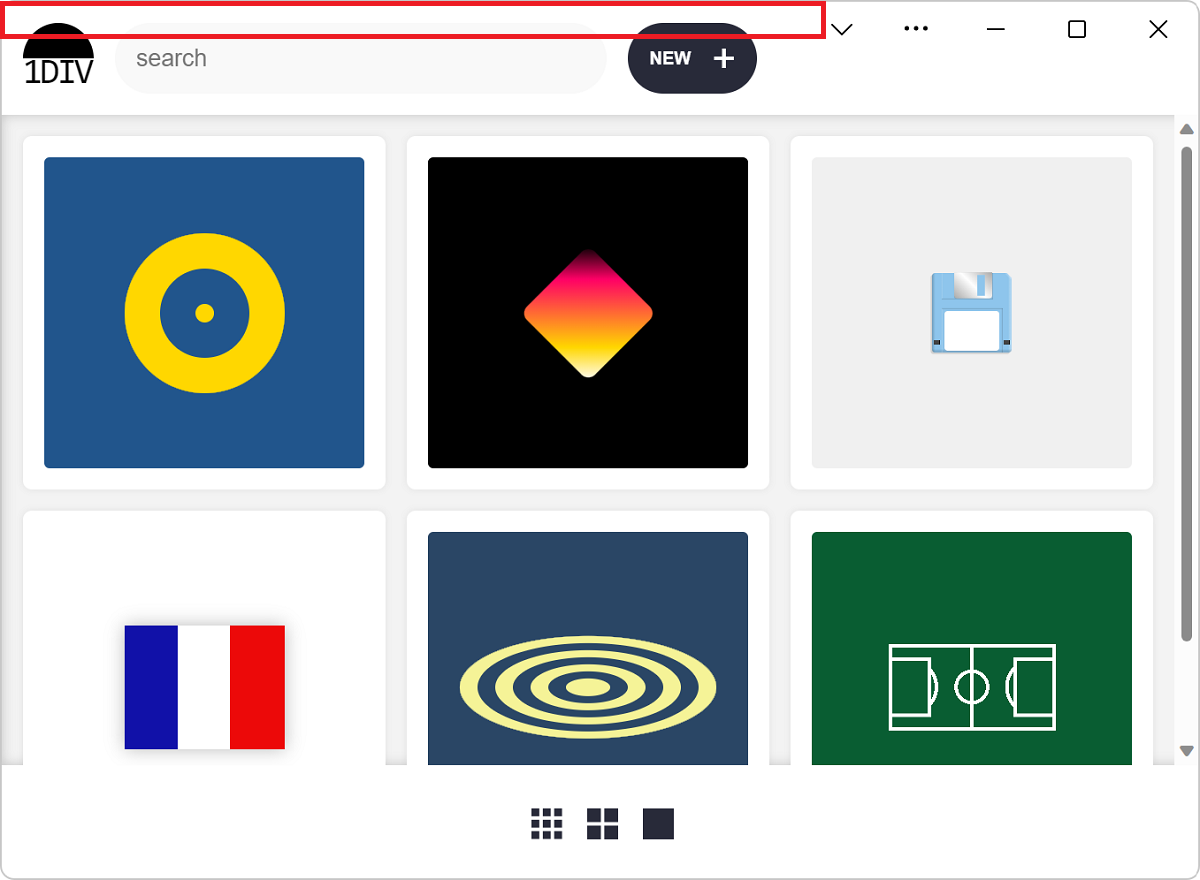Minimize the app window
Screen dimensions: 1200x880
pyautogui.click(x=996, y=29)
